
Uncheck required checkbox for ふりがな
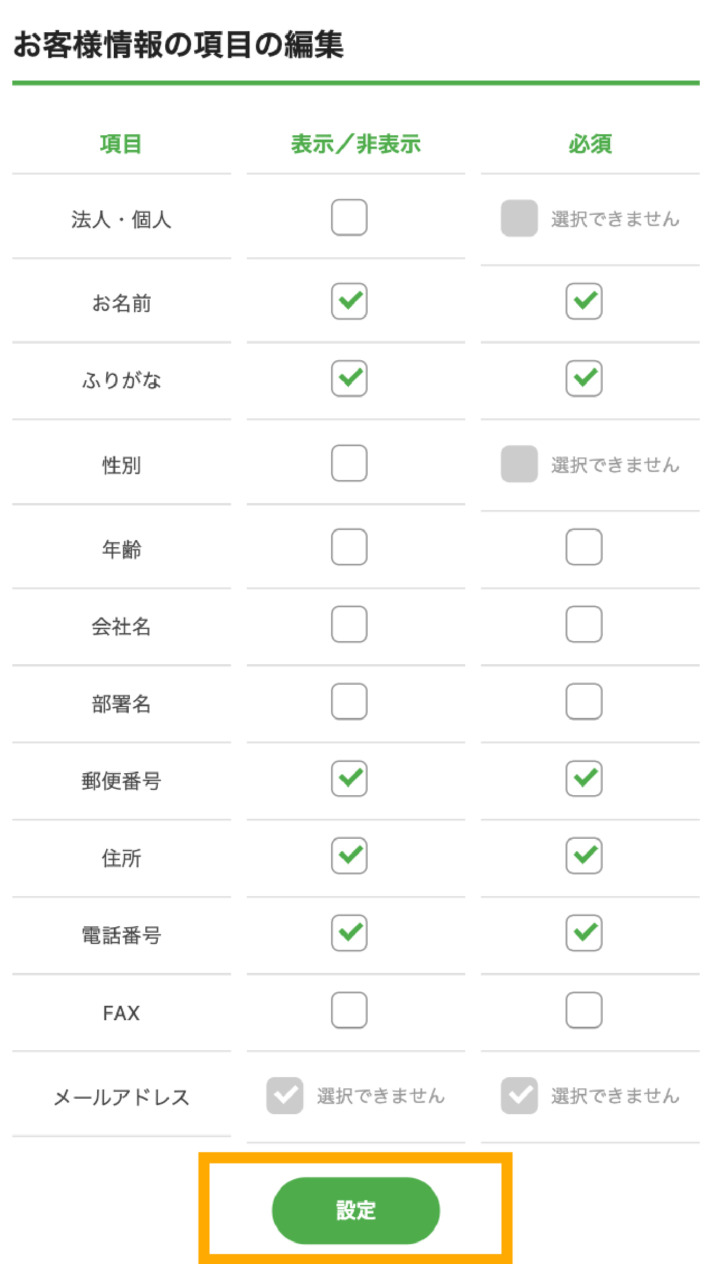point(584,378)
